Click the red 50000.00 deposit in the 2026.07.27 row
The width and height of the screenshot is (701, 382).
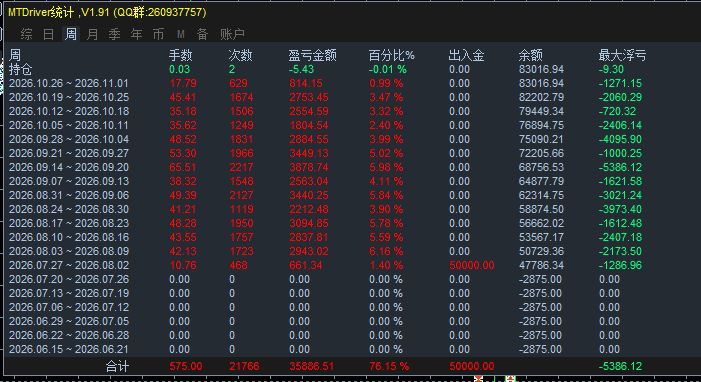[472, 265]
